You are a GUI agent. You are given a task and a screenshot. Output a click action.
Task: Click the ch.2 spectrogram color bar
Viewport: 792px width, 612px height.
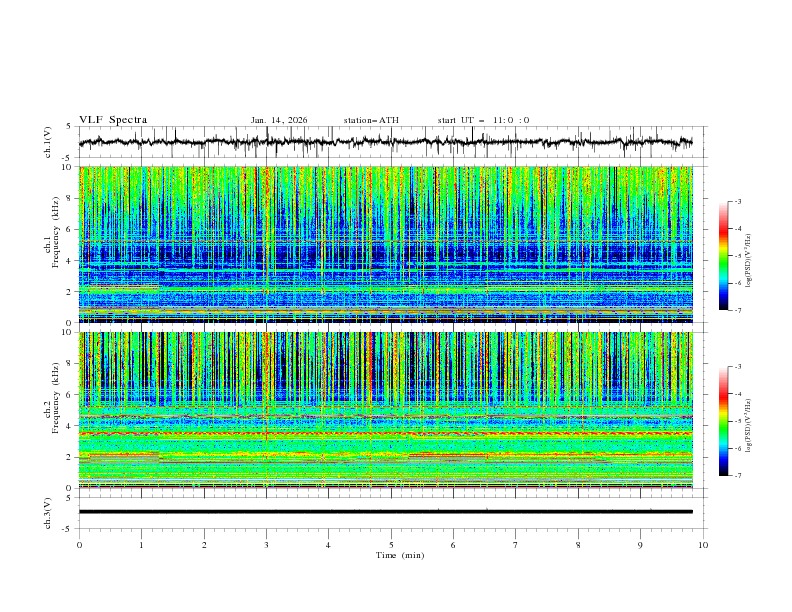725,421
